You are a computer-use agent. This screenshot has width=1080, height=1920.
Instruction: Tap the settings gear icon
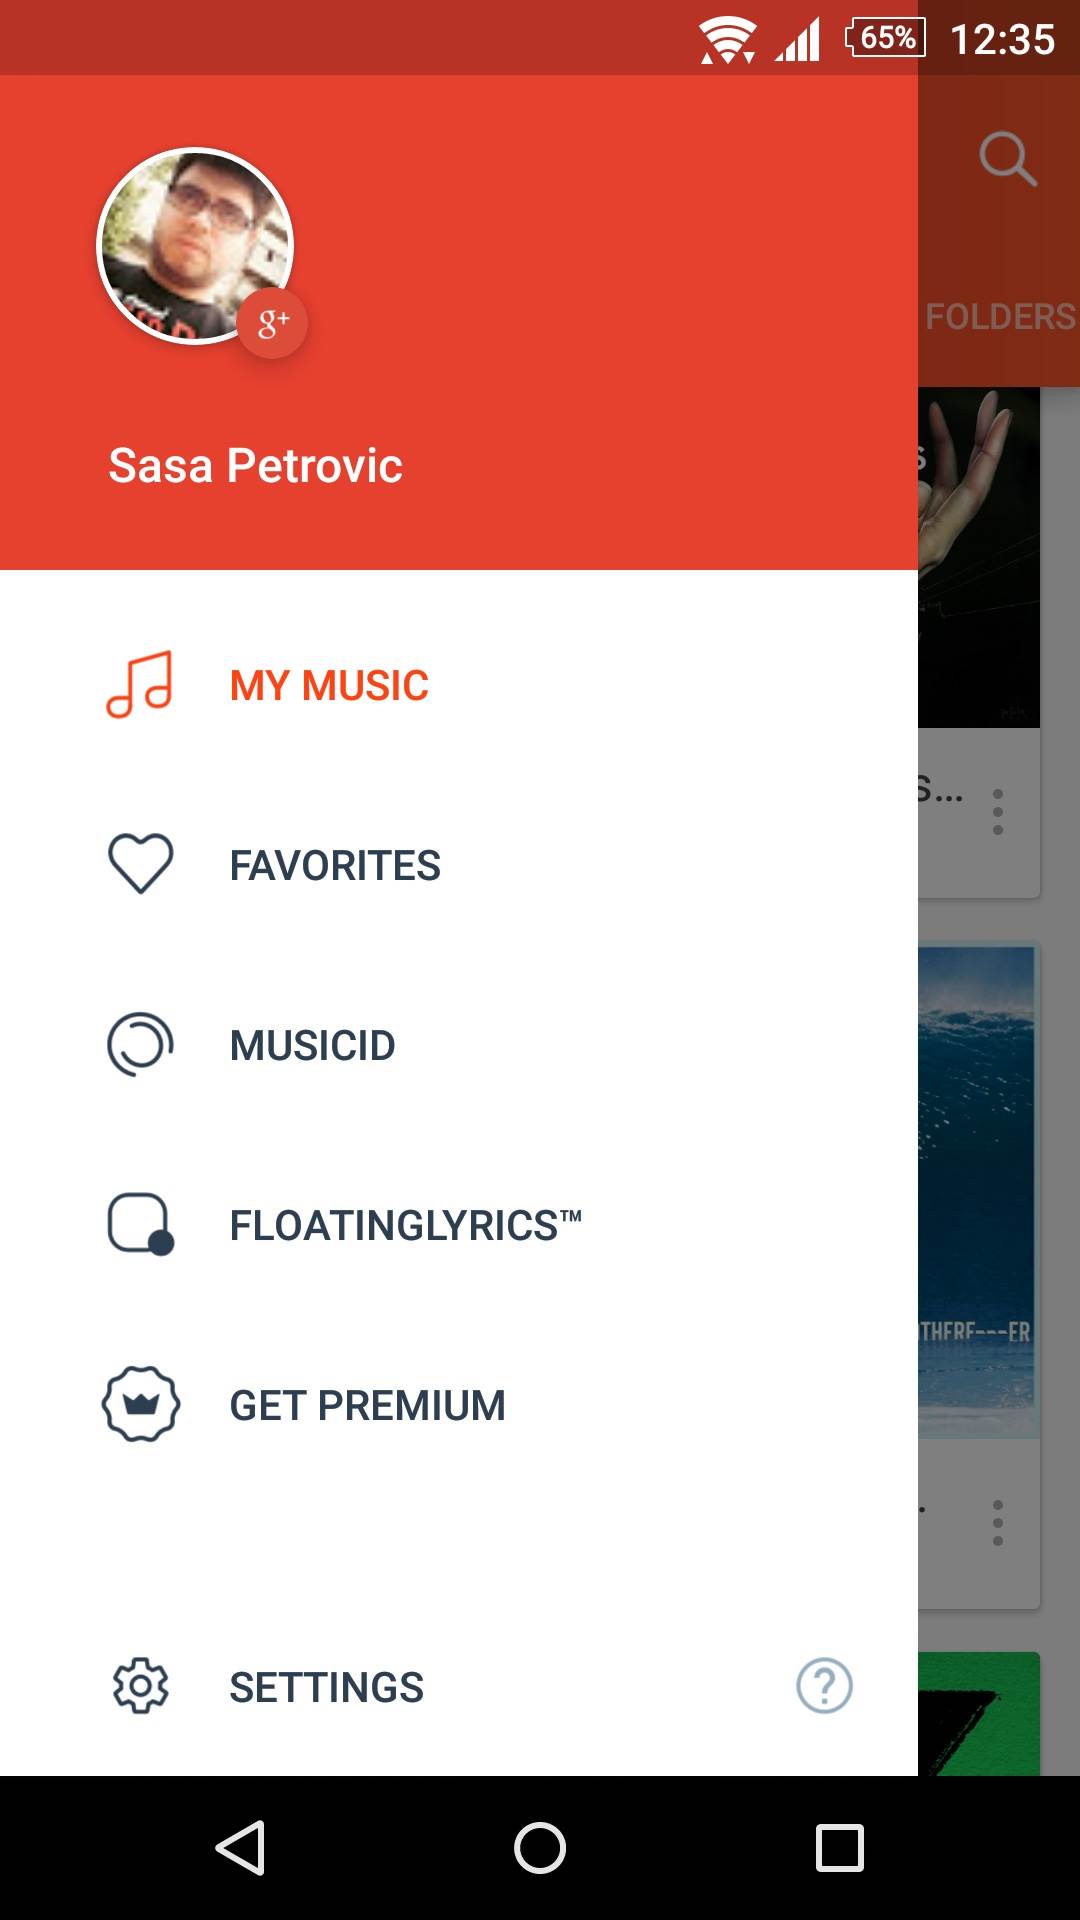tap(140, 1687)
